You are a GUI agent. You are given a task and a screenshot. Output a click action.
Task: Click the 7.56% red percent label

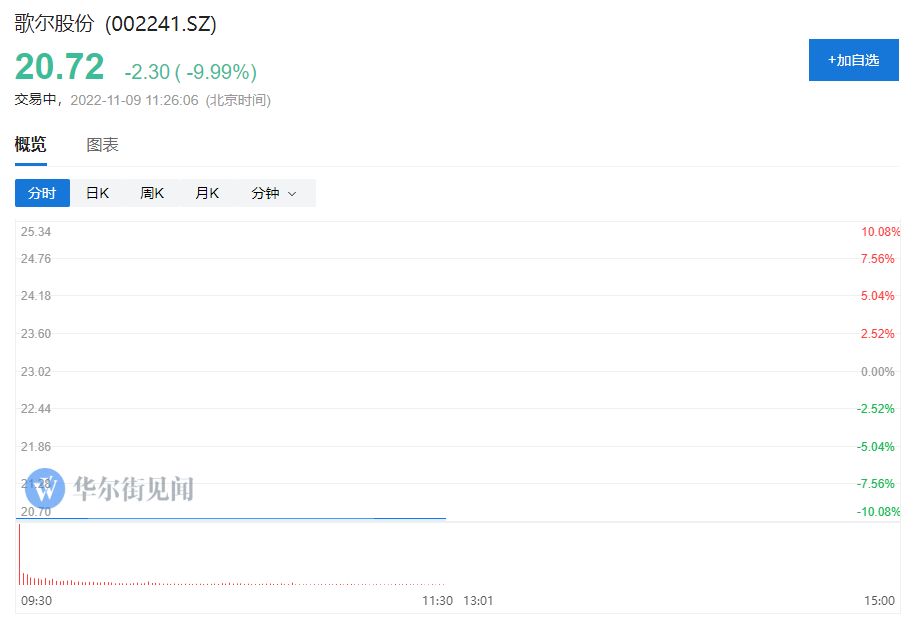click(877, 259)
